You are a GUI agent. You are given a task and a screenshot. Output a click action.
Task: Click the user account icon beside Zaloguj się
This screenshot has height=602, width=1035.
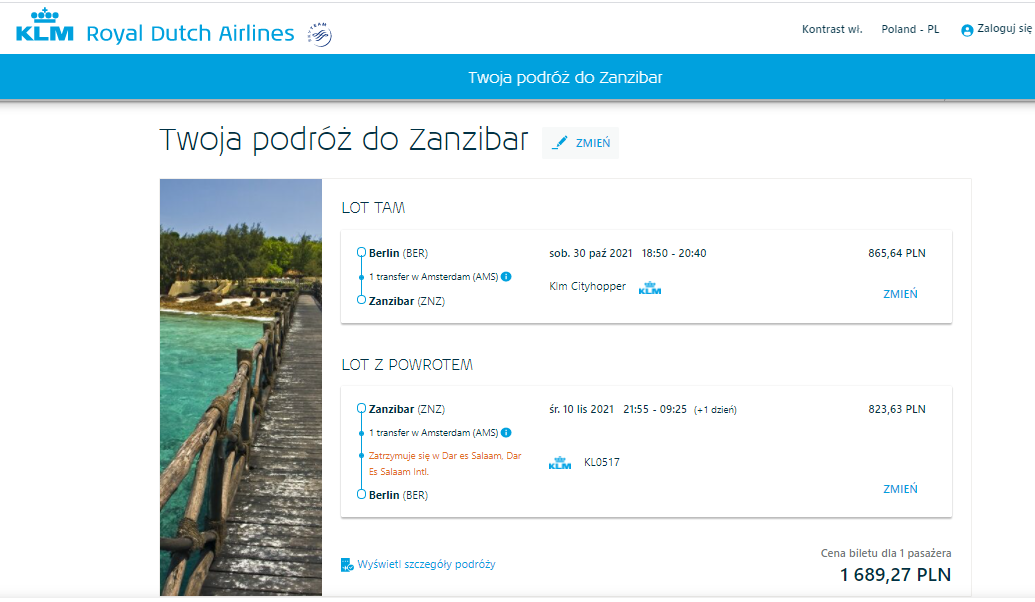[x=967, y=30]
